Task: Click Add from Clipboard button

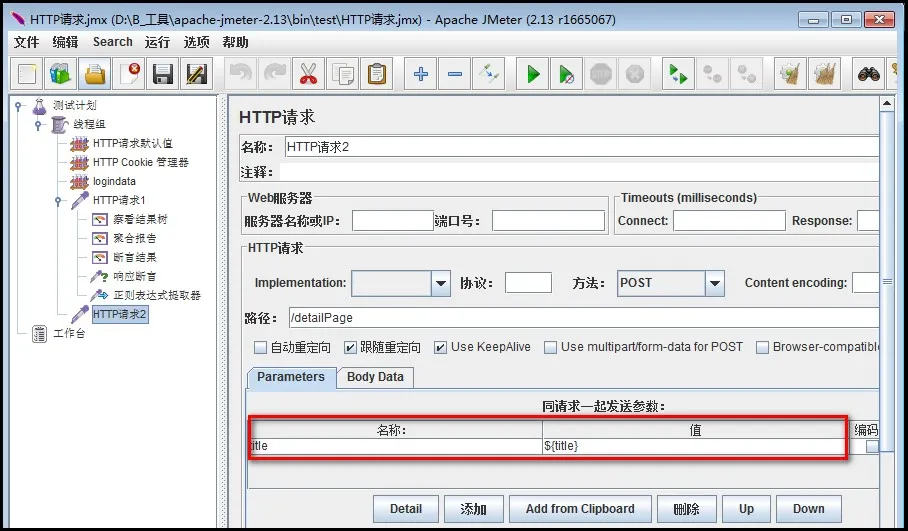Action: [580, 509]
